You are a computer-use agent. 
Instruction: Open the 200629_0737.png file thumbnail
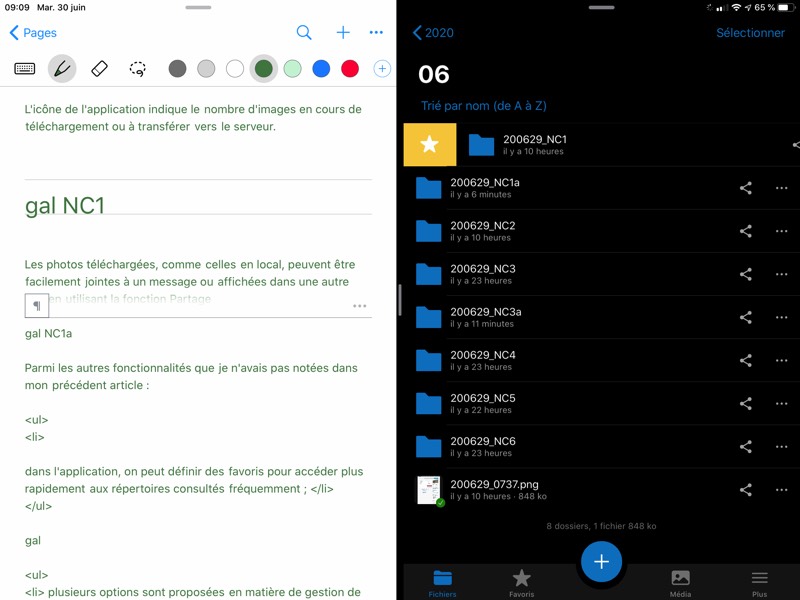pyautogui.click(x=430, y=490)
